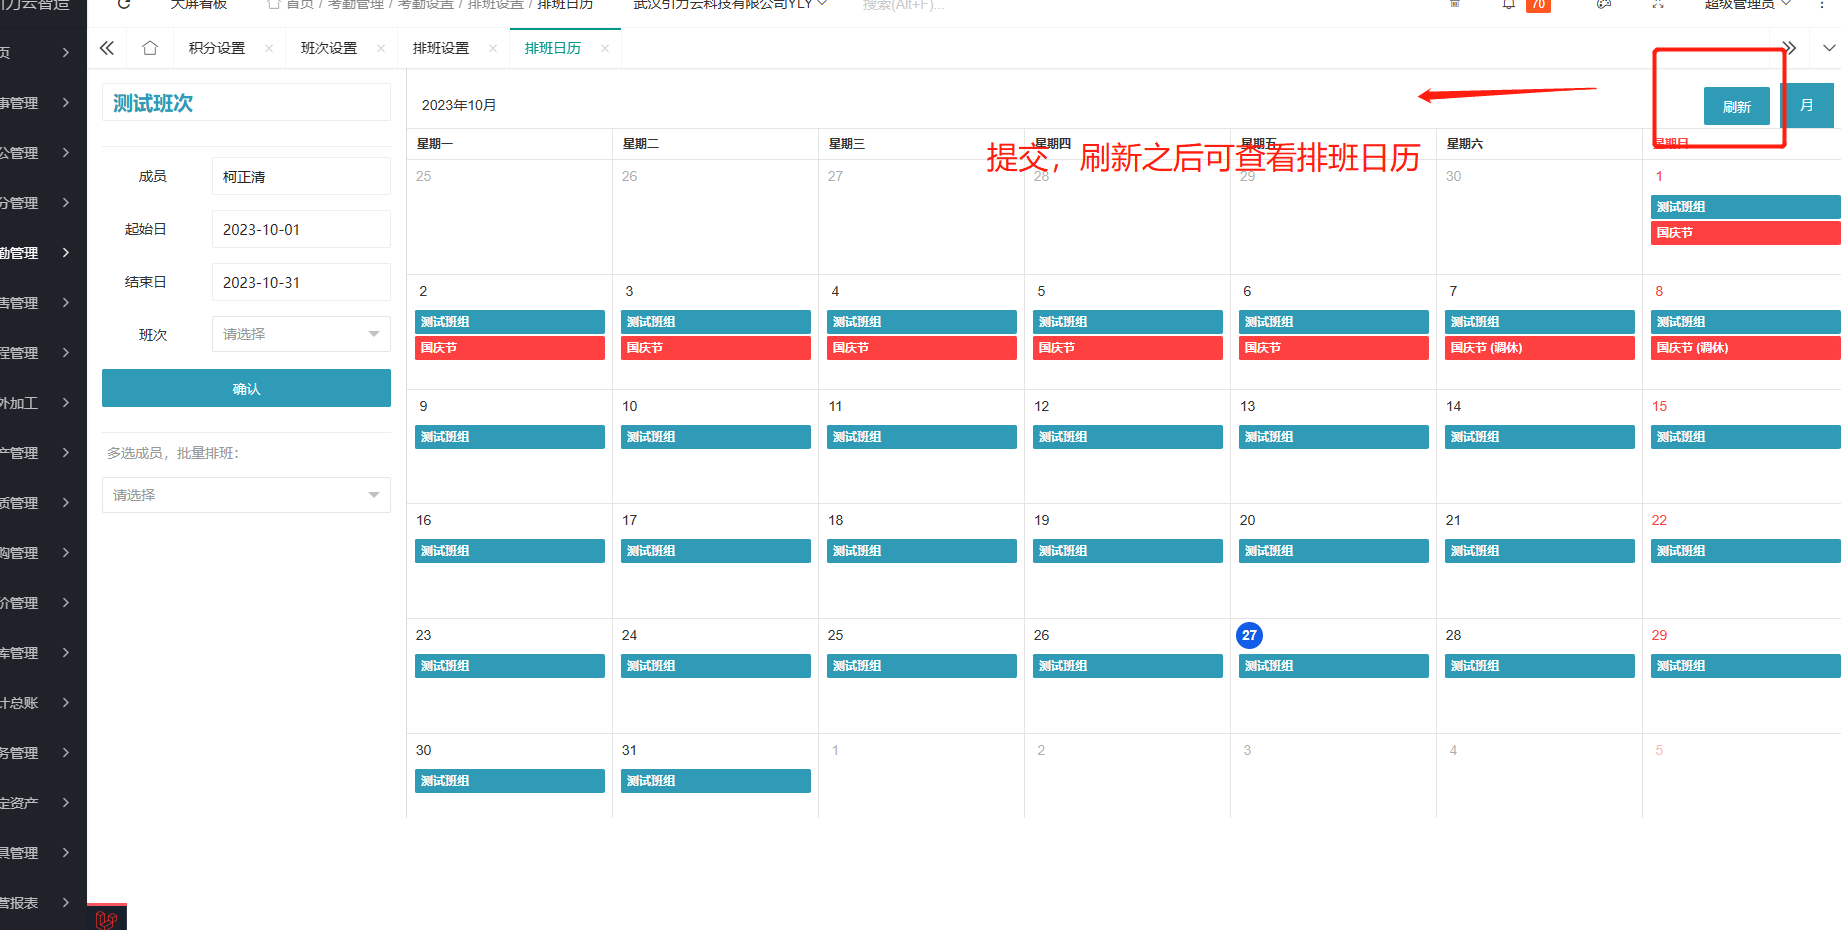The height and width of the screenshot is (930, 1841).
Task: Select the highlighted day 27 in calendar
Action: click(1249, 635)
